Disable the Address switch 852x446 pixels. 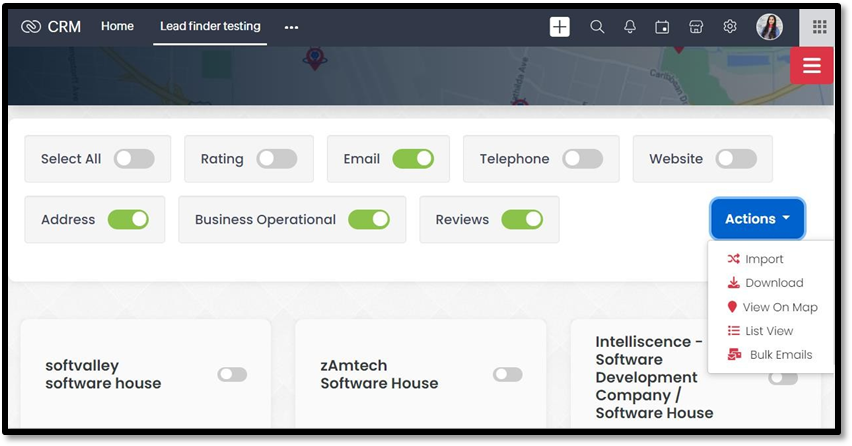pyautogui.click(x=128, y=219)
